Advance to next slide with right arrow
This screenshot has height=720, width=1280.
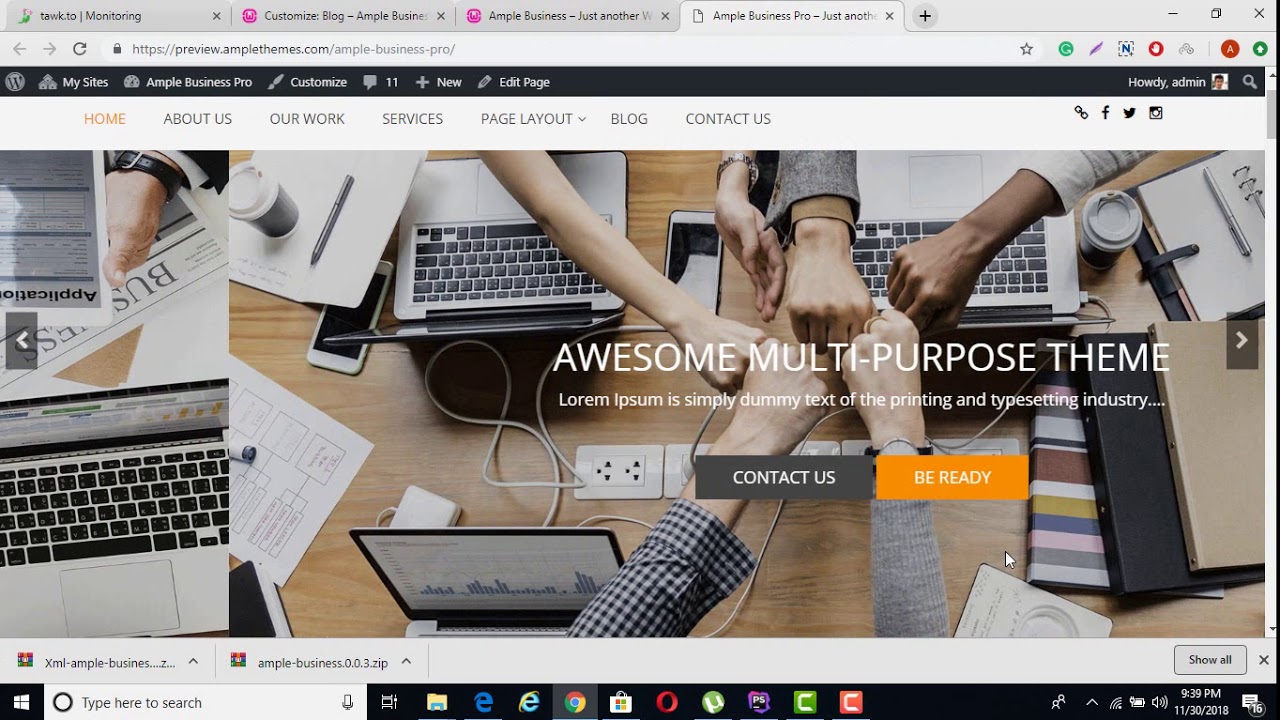point(1242,341)
